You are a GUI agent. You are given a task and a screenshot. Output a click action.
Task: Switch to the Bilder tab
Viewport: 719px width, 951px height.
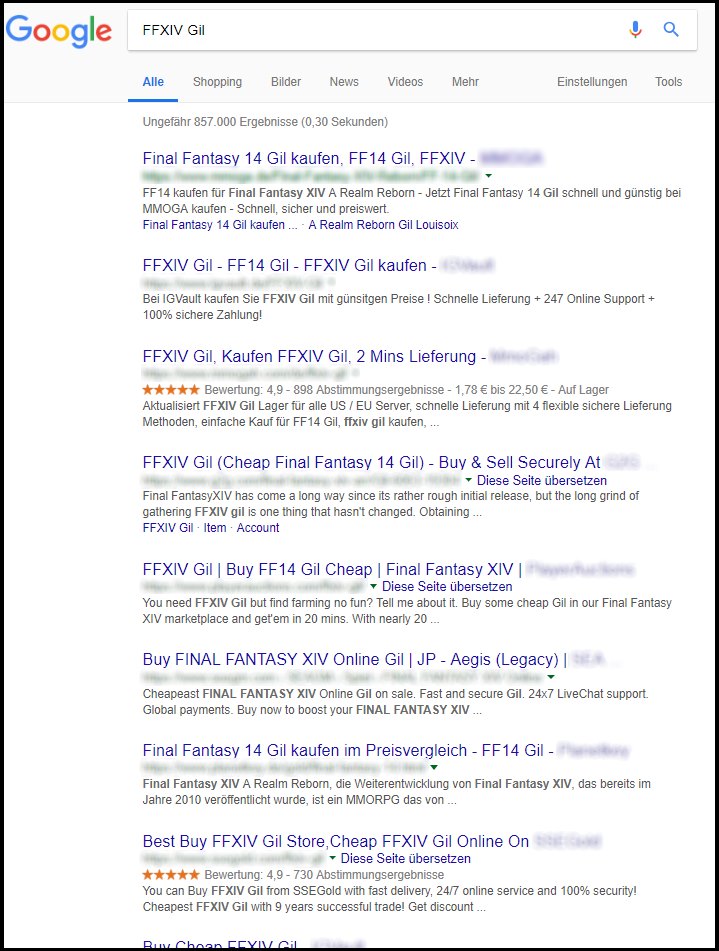pos(286,82)
